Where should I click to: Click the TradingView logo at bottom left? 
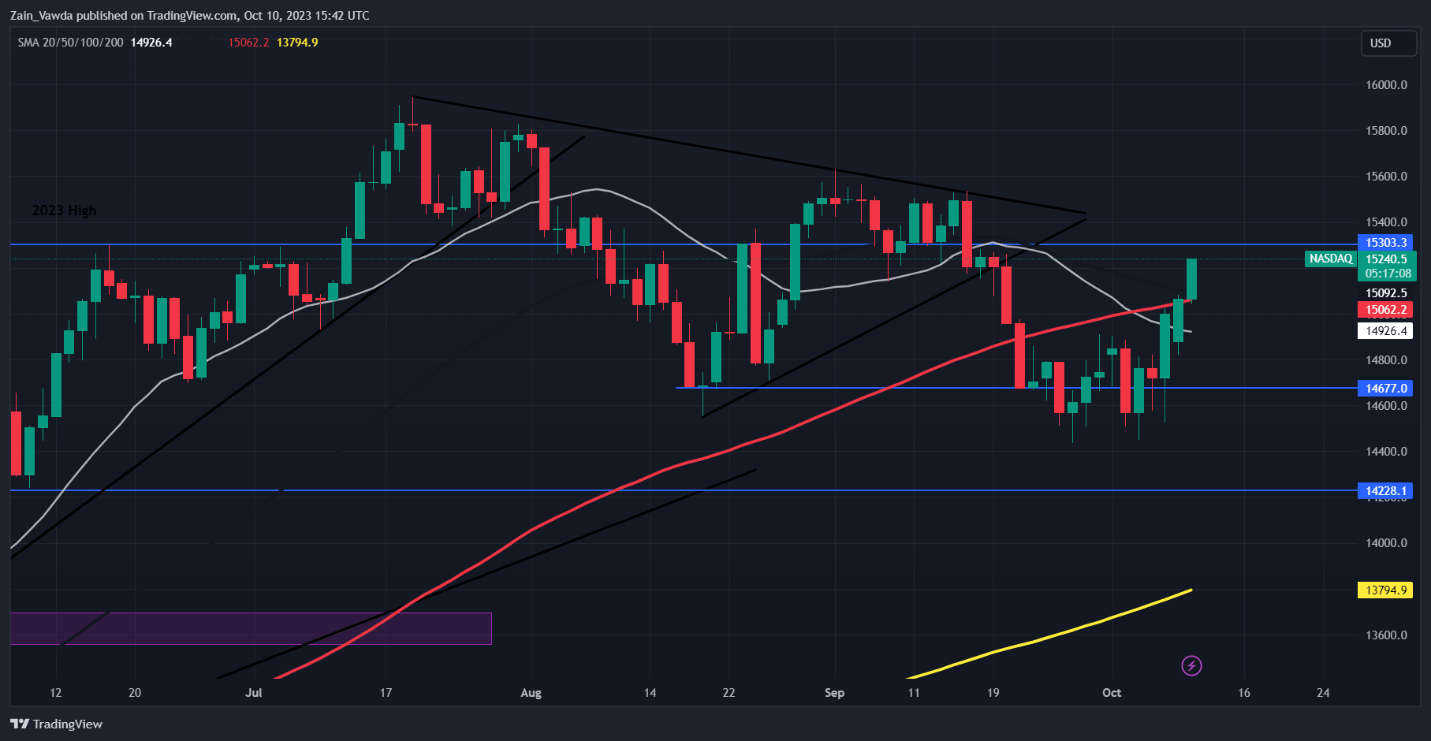(57, 723)
